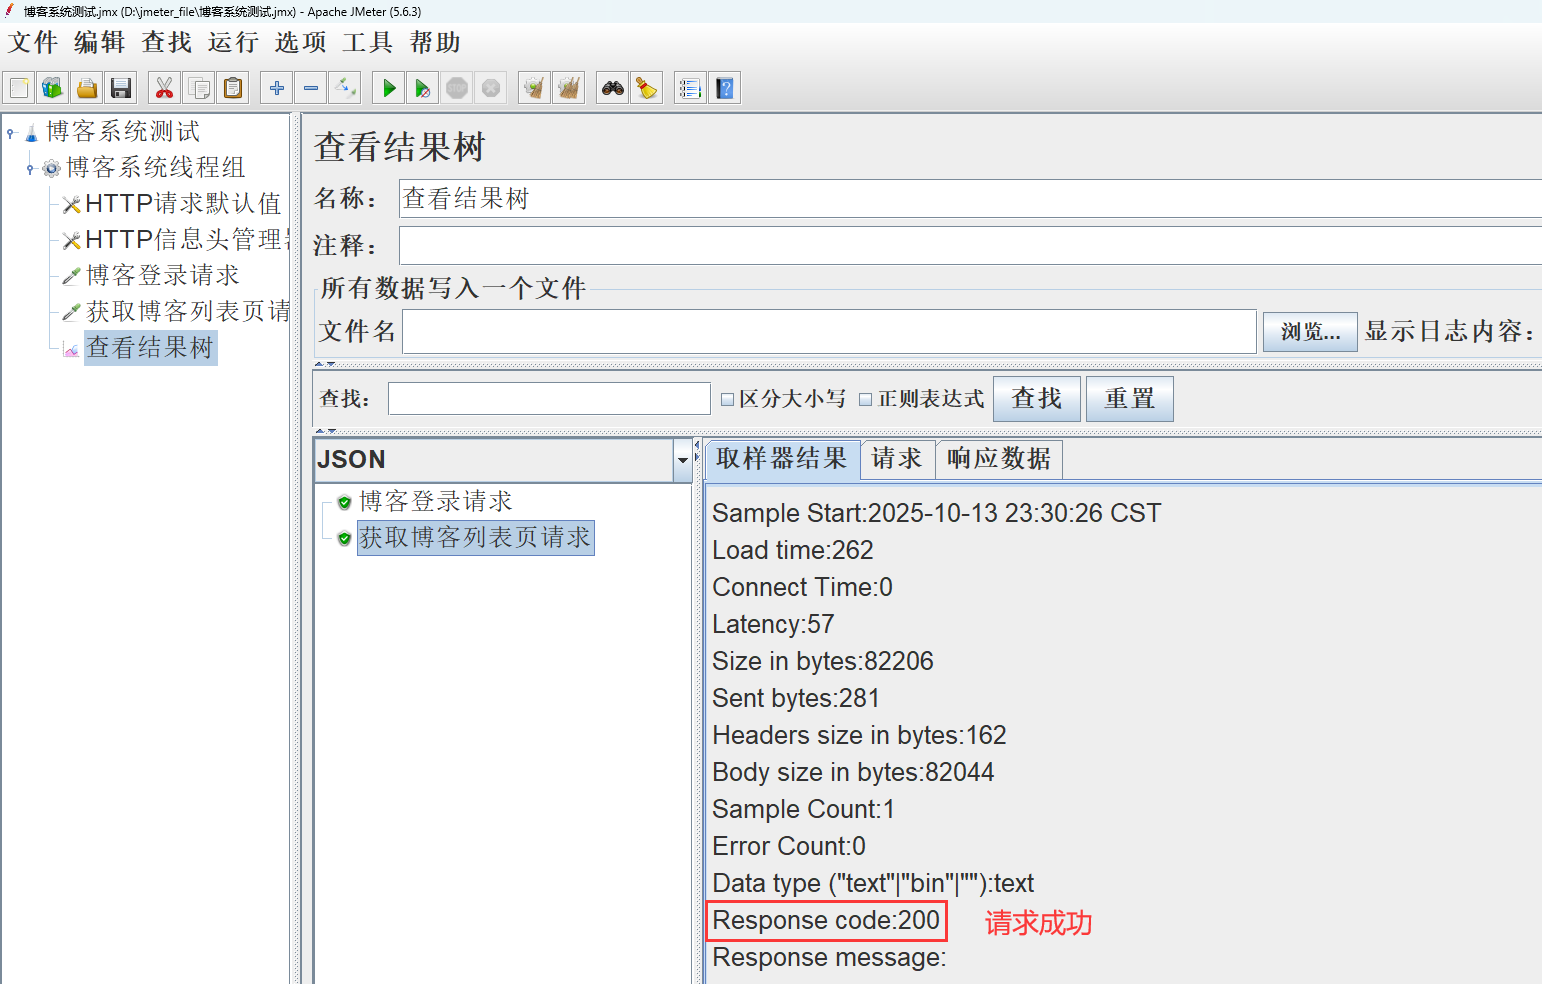The image size is (1542, 984).
Task: Click the Open file folder icon
Action: pos(87,88)
